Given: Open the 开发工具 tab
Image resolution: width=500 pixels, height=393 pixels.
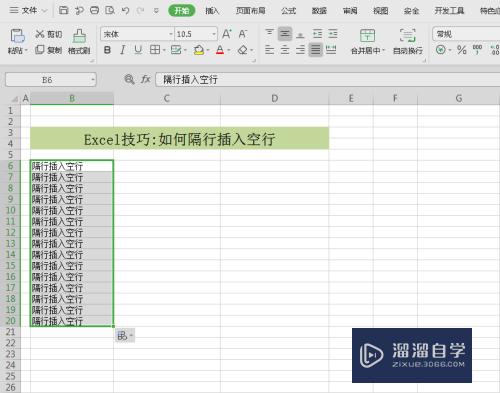Looking at the screenshot, I should (449, 11).
